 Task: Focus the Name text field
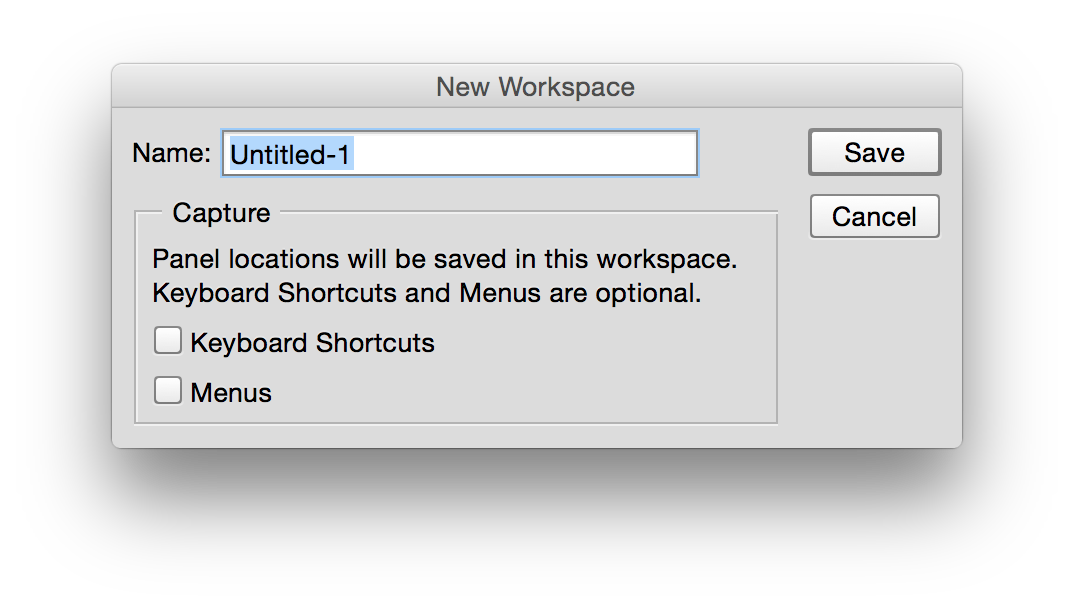pyautogui.click(x=459, y=154)
